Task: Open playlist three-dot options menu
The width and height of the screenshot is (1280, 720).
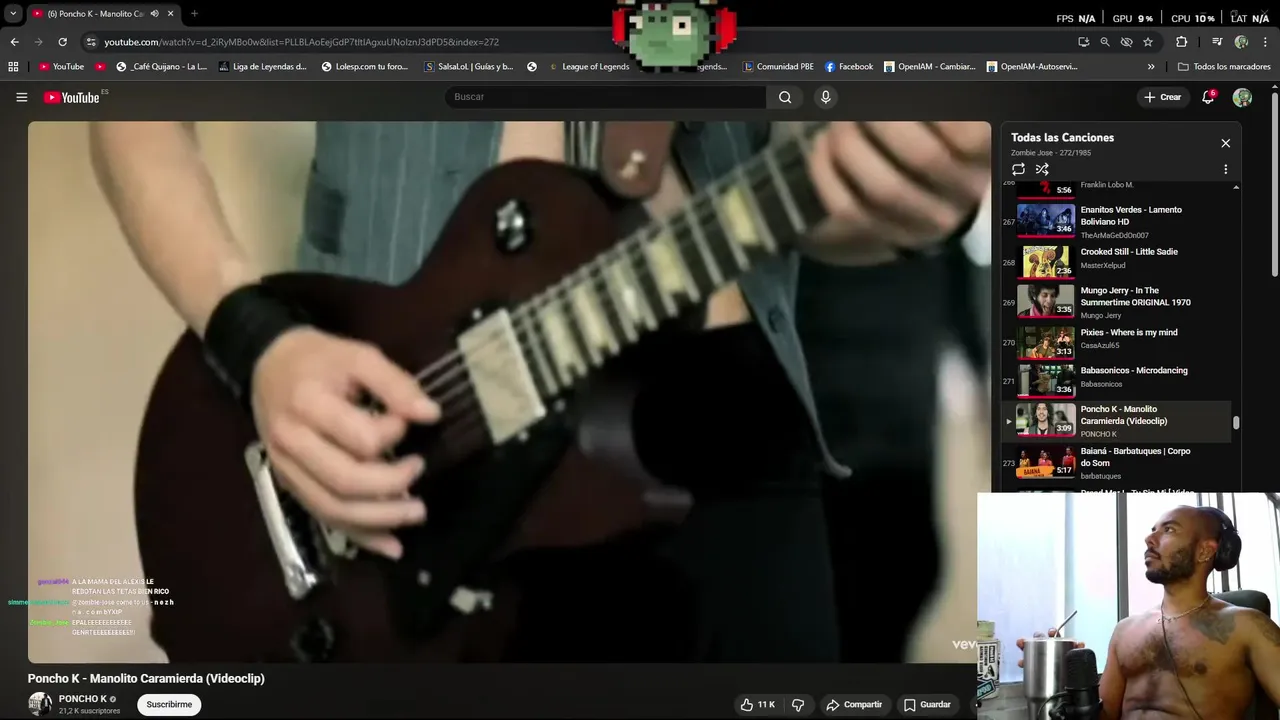Action: 1225,170
